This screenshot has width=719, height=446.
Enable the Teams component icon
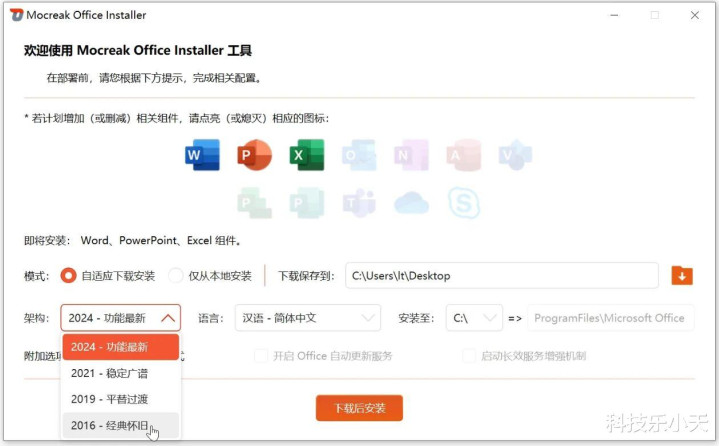pyautogui.click(x=359, y=203)
